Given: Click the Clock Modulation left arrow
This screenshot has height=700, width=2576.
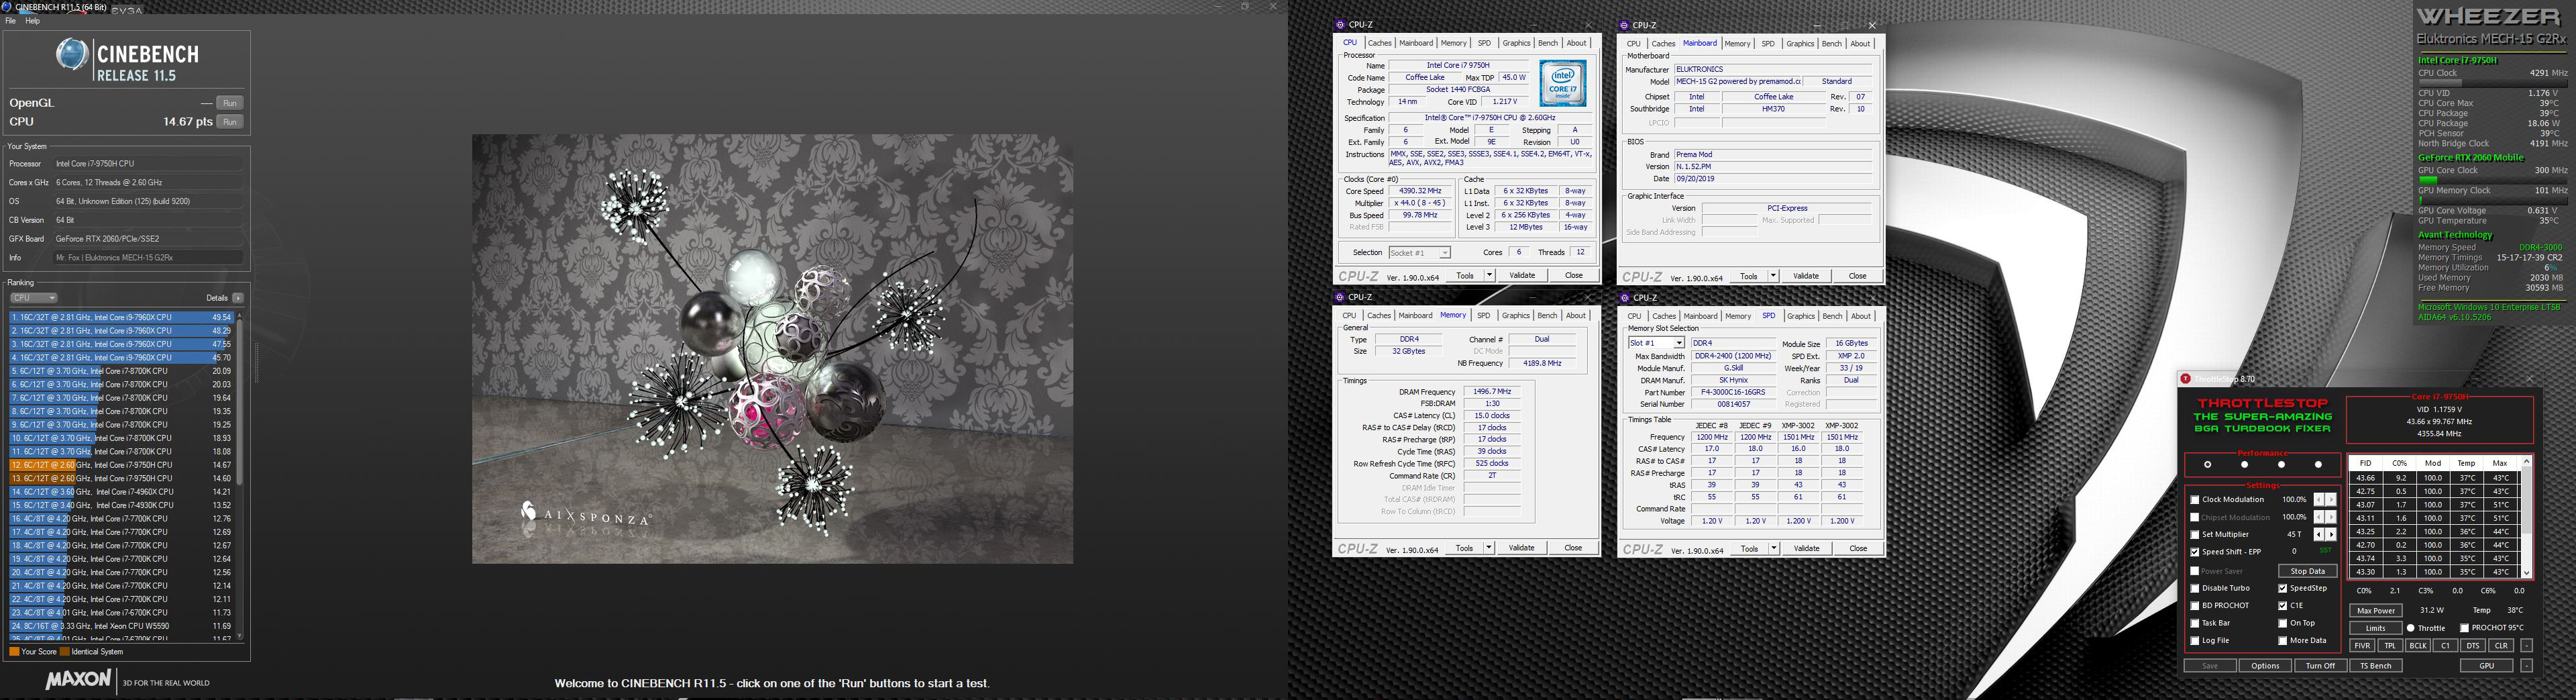Looking at the screenshot, I should pos(2319,500).
